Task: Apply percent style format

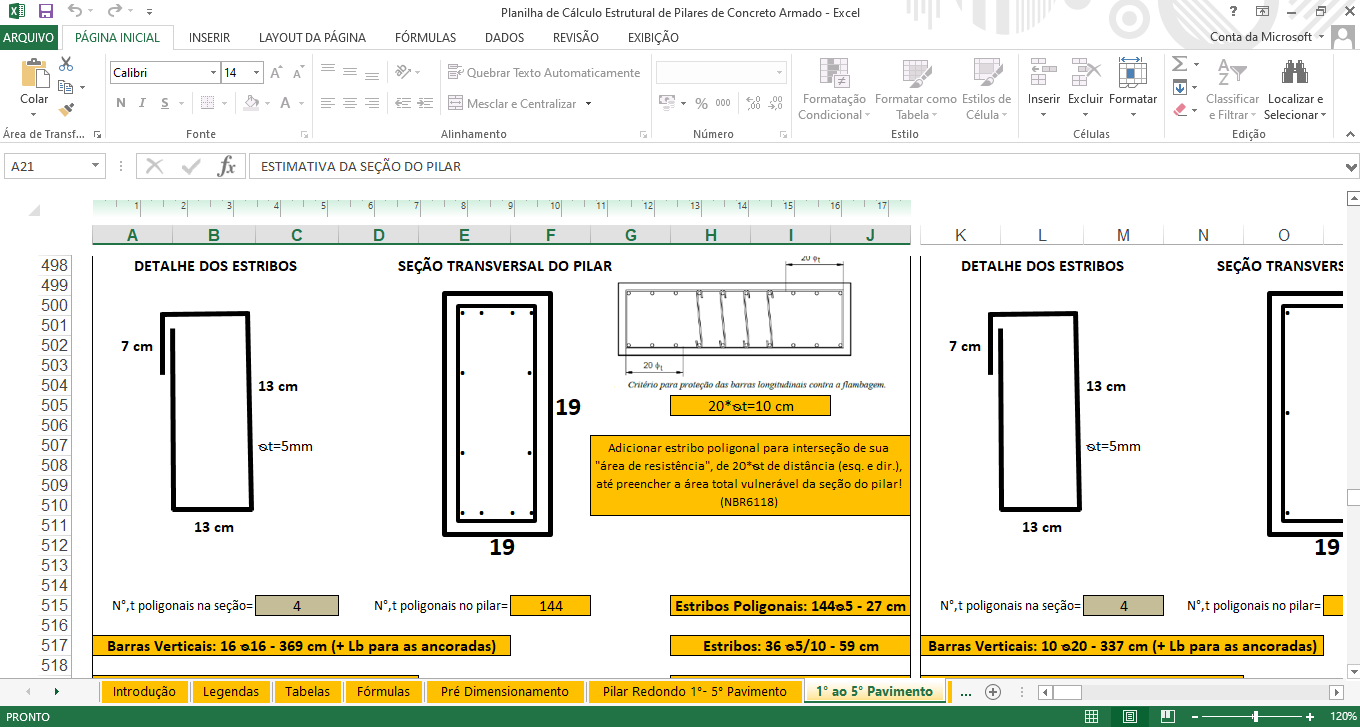Action: coord(701,103)
